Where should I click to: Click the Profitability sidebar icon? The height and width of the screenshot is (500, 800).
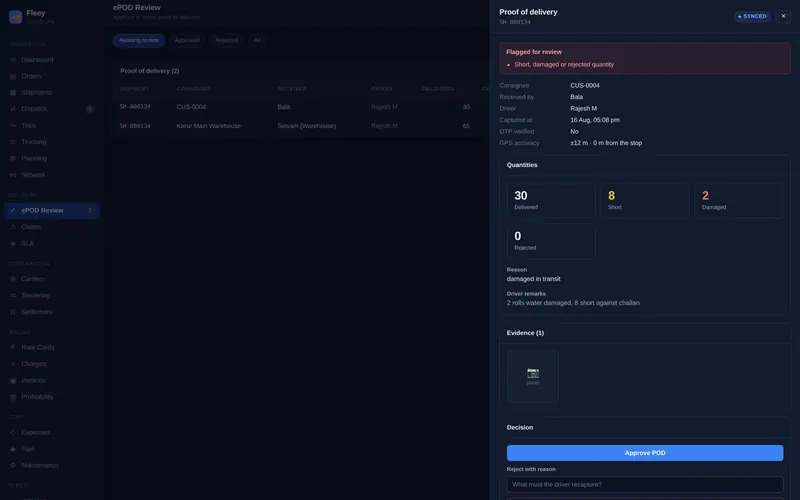pyautogui.click(x=13, y=397)
